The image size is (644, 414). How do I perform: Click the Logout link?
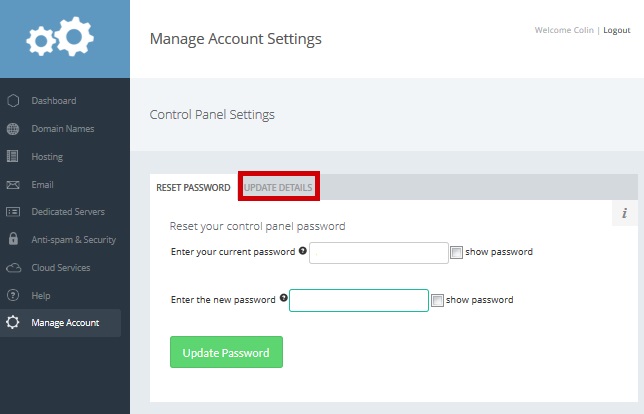pos(616,30)
